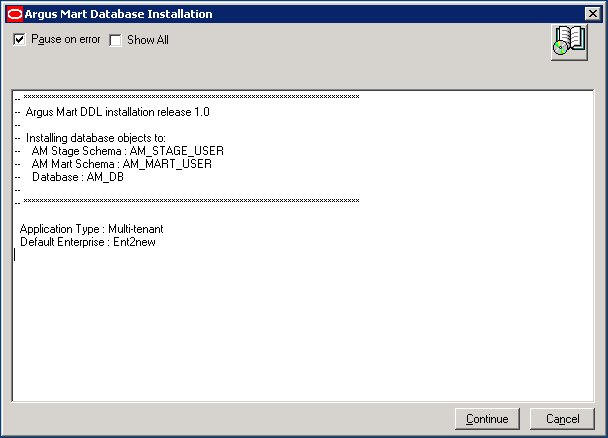Enable the Show All checkbox
The height and width of the screenshot is (438, 608).
point(116,40)
